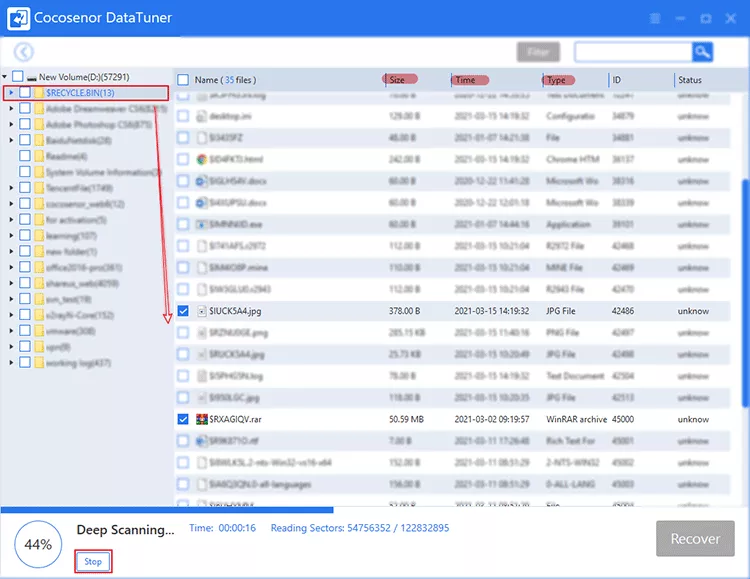
Task: Expand the working log folder node
Action: (11, 363)
